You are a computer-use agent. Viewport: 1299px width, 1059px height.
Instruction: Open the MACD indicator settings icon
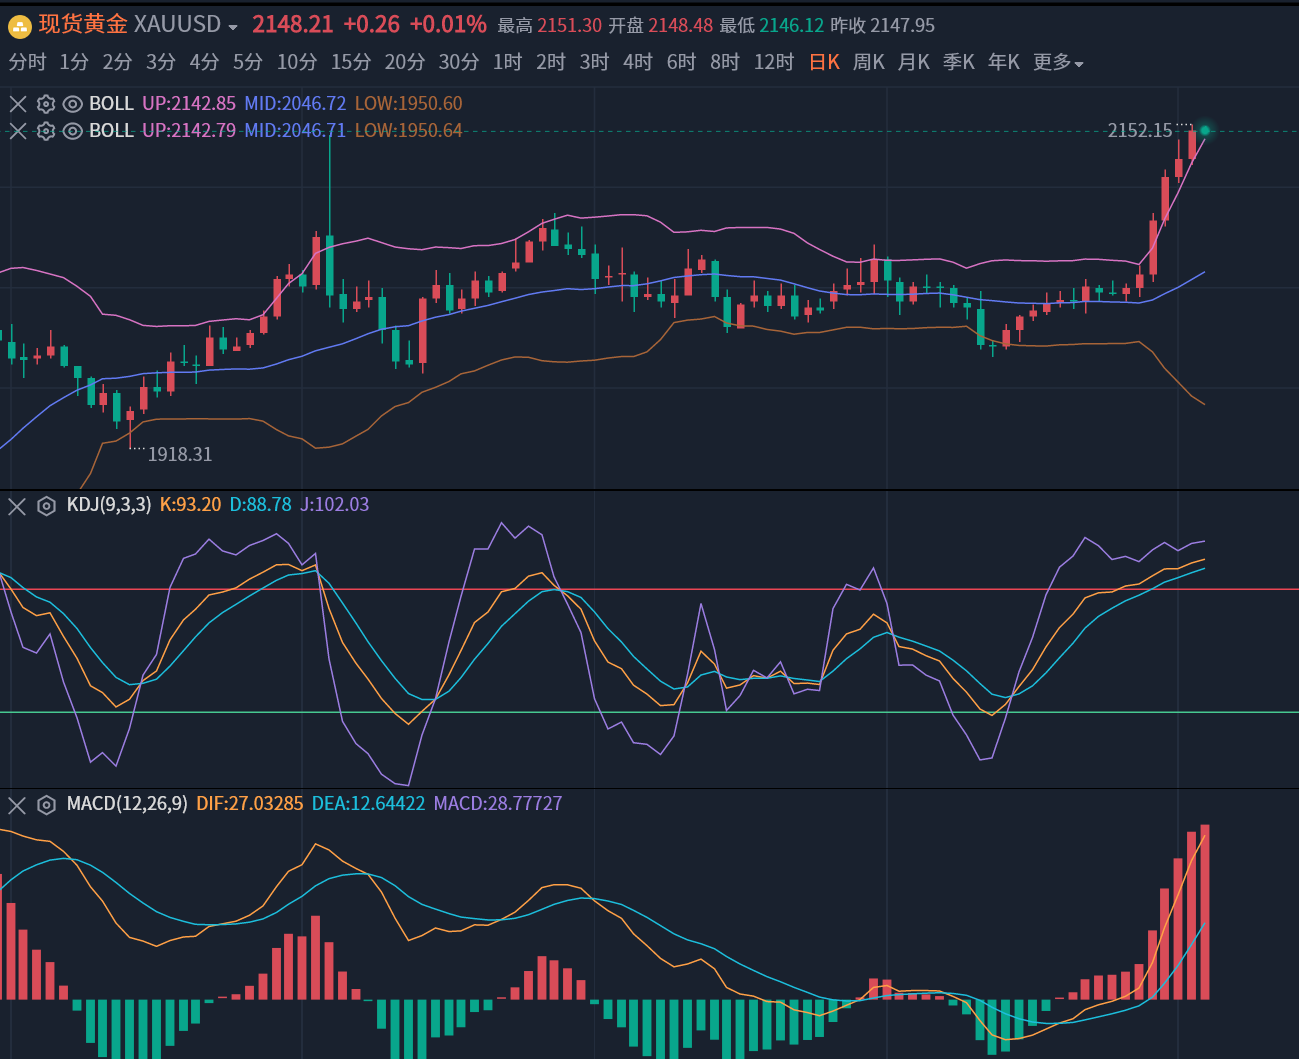[46, 805]
